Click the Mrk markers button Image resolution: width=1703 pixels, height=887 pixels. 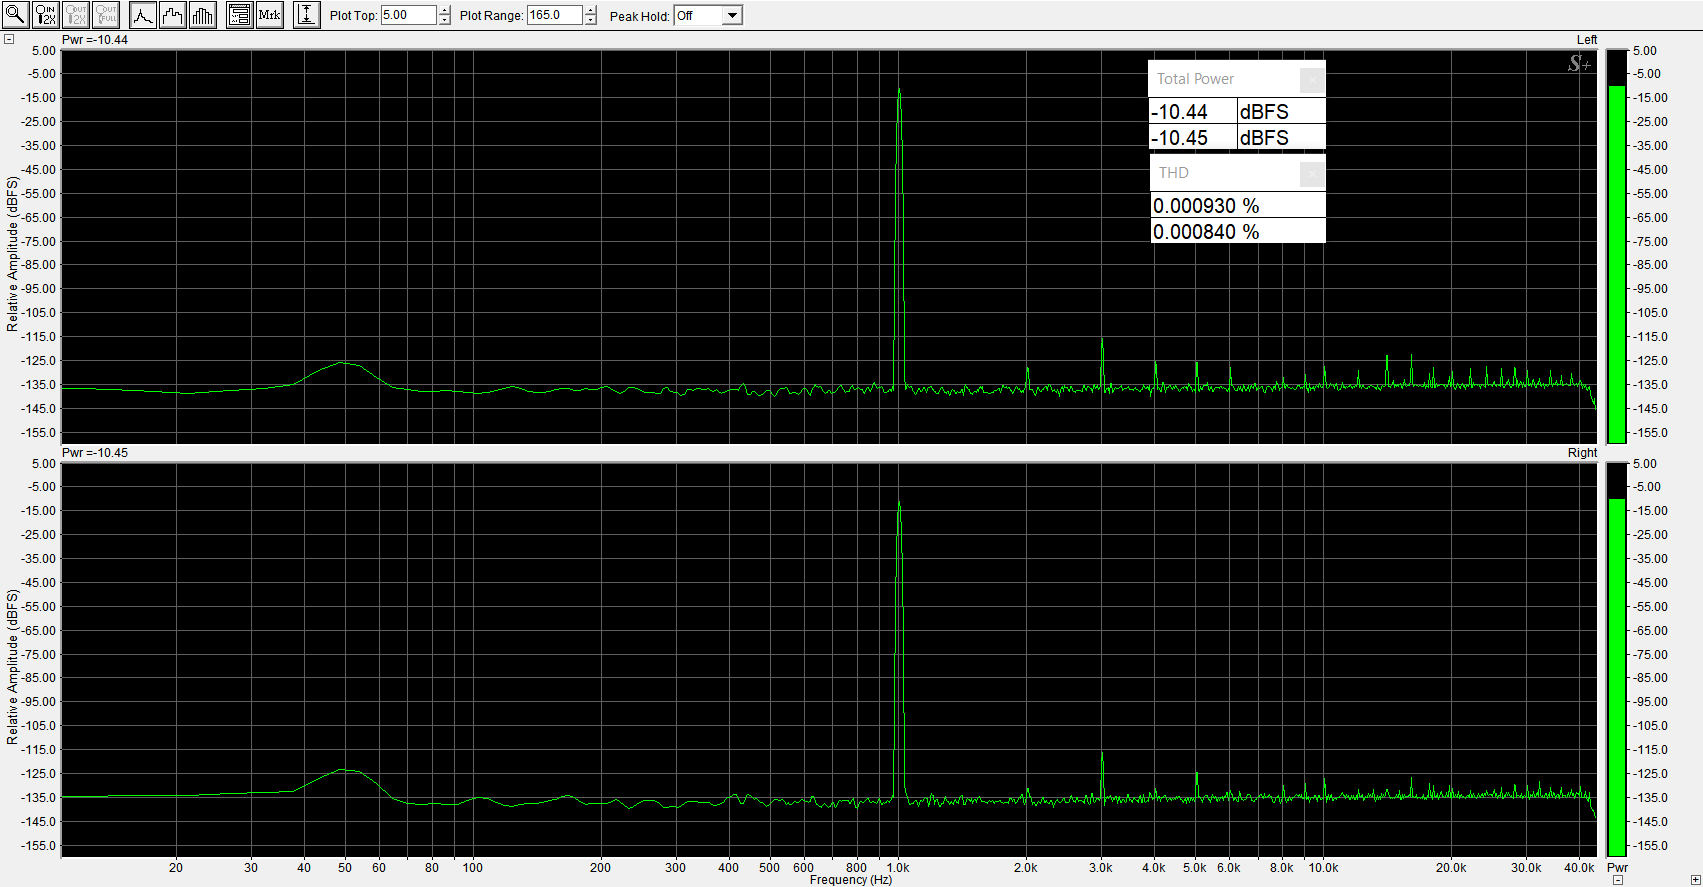[x=269, y=15]
